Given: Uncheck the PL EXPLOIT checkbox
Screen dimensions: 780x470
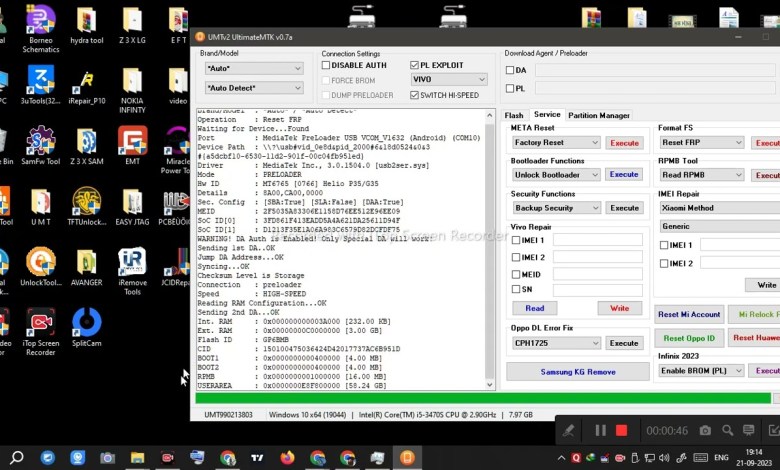Looking at the screenshot, I should 415,66.
